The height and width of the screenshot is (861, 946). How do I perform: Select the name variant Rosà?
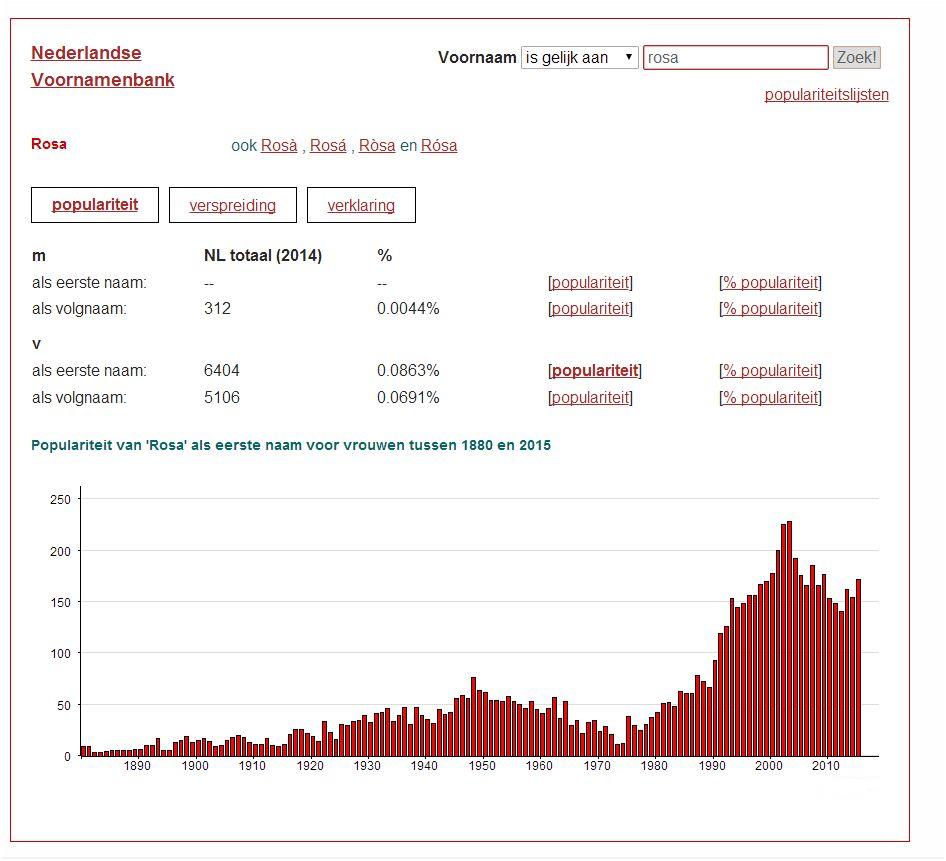click(x=279, y=146)
